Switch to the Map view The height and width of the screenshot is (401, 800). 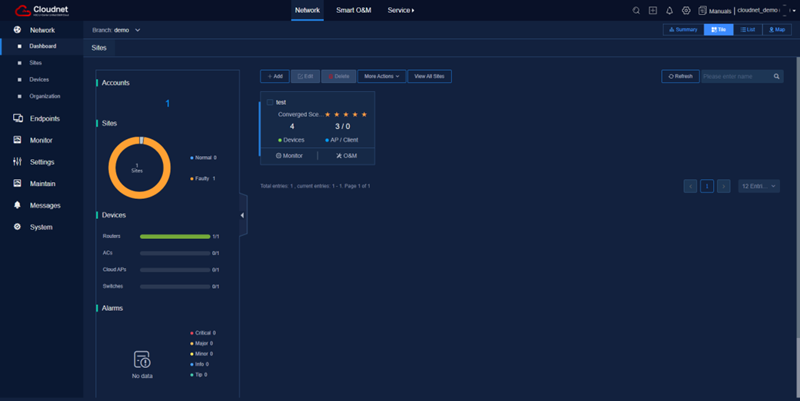[x=777, y=30]
